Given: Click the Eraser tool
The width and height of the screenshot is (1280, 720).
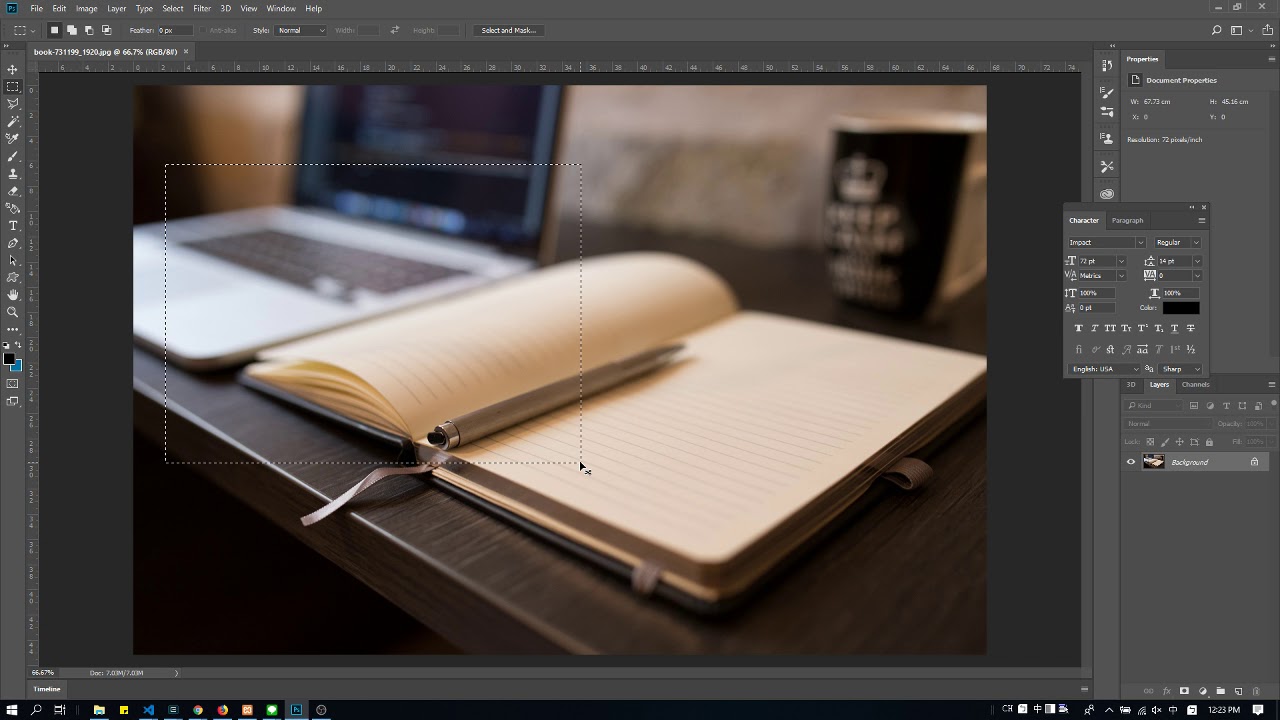Looking at the screenshot, I should [13, 191].
